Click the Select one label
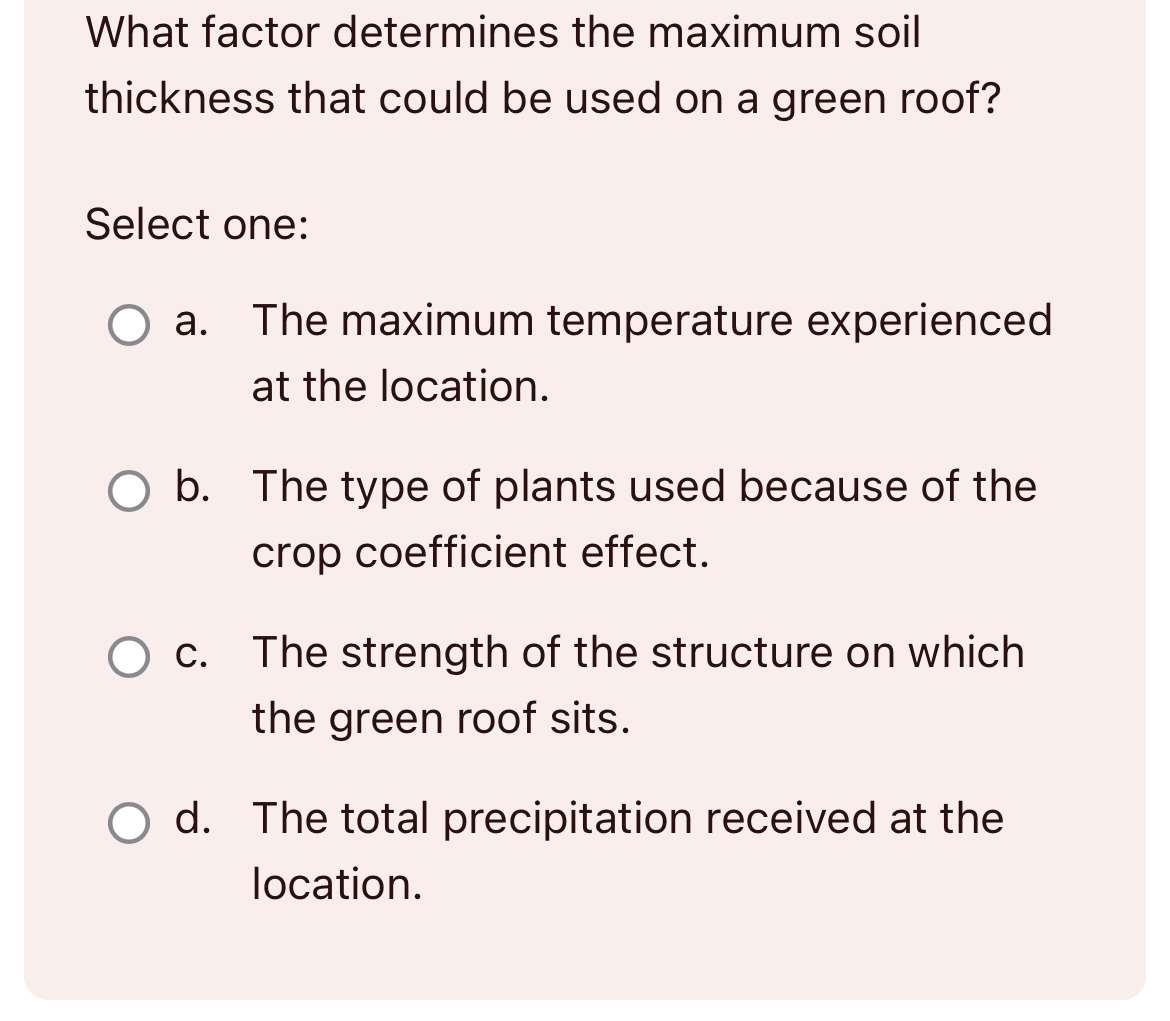 tap(197, 226)
